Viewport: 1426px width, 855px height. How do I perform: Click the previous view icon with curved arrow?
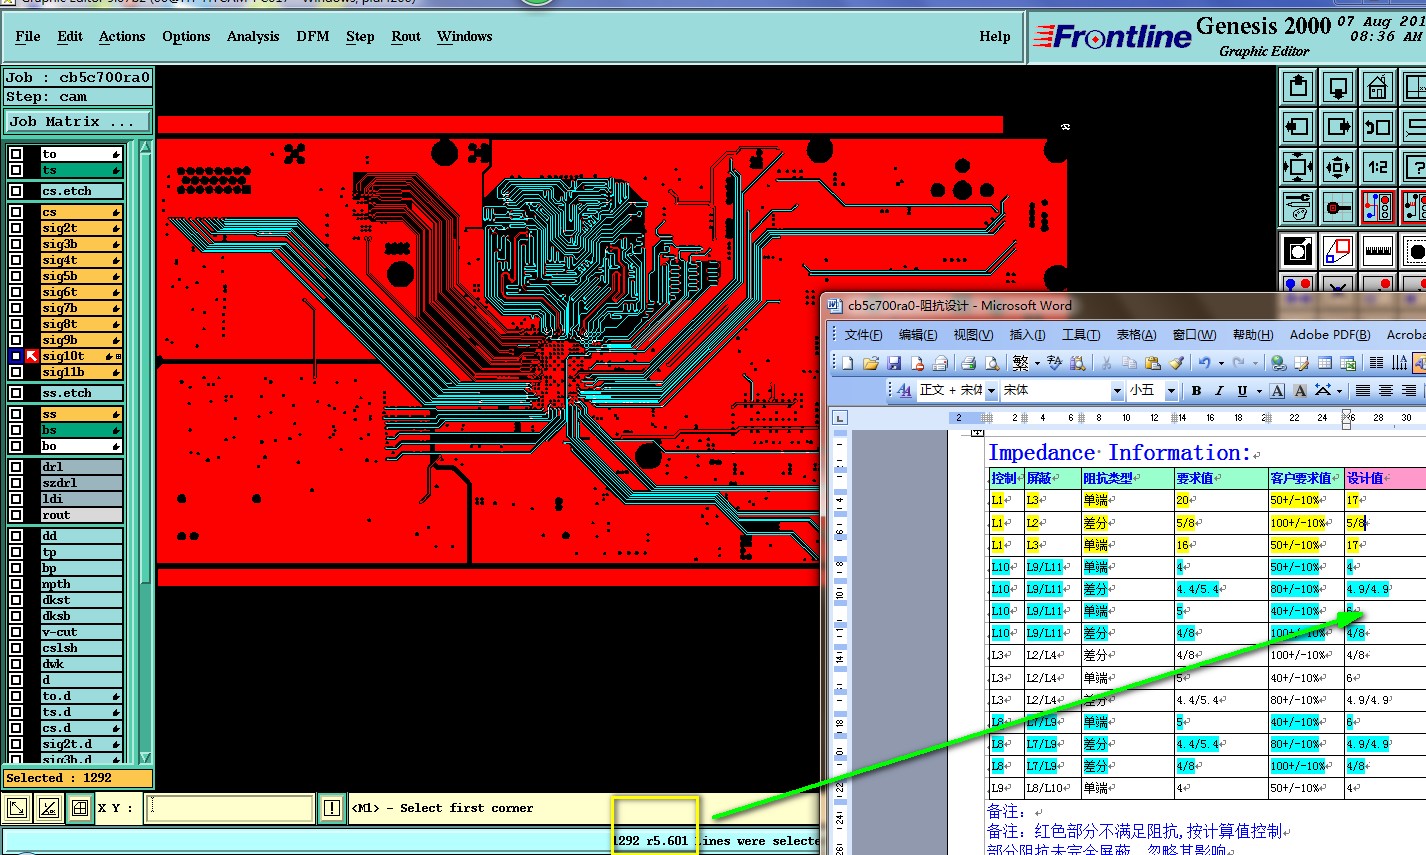coord(1378,127)
